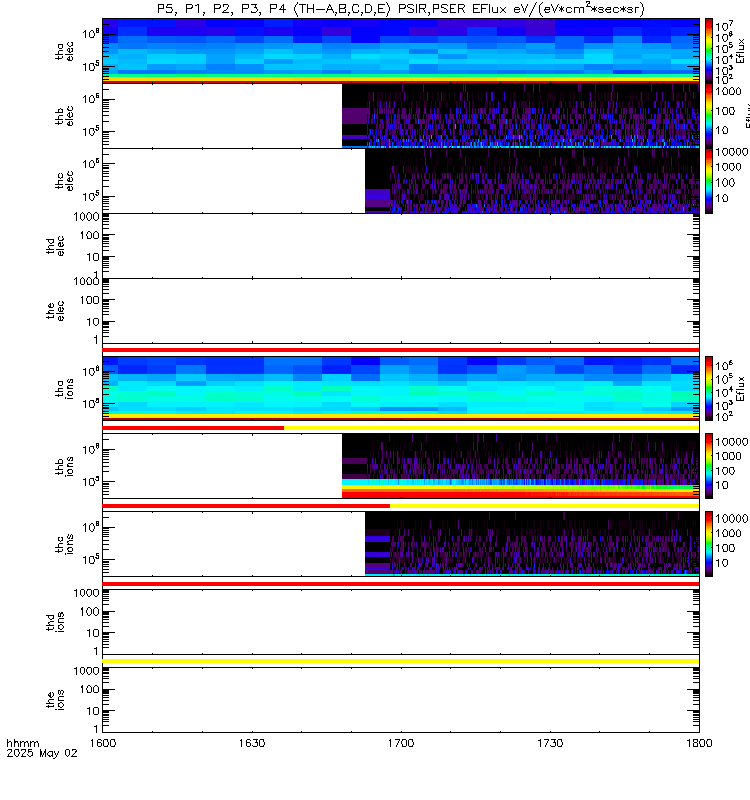Click the 1730 time tick label
The height and width of the screenshot is (800, 750).
pyautogui.click(x=550, y=743)
